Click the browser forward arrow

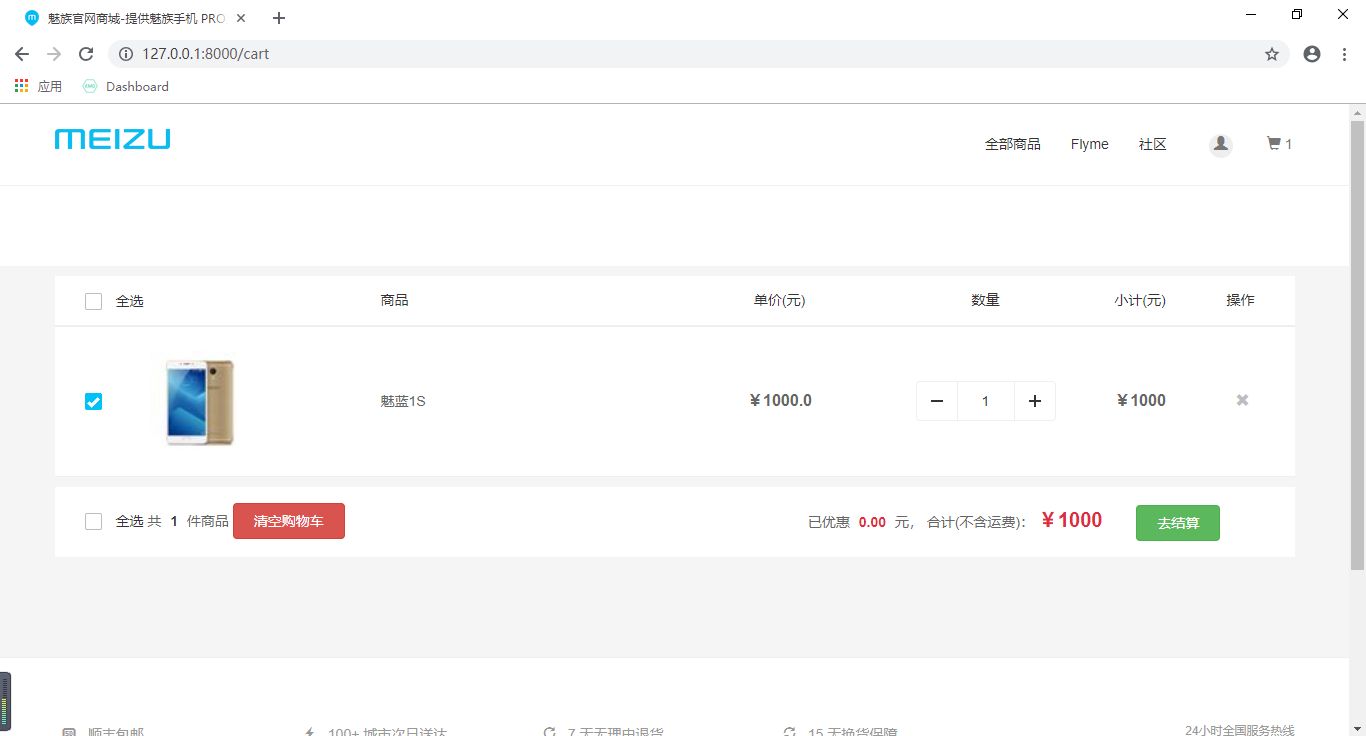click(54, 54)
